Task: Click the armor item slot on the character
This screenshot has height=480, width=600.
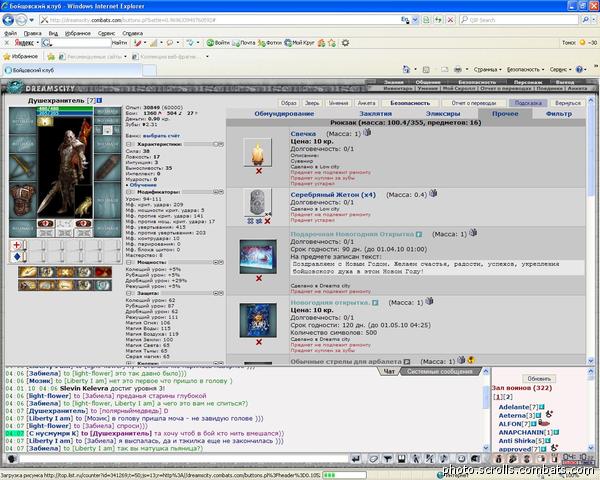Action: pyautogui.click(x=23, y=199)
